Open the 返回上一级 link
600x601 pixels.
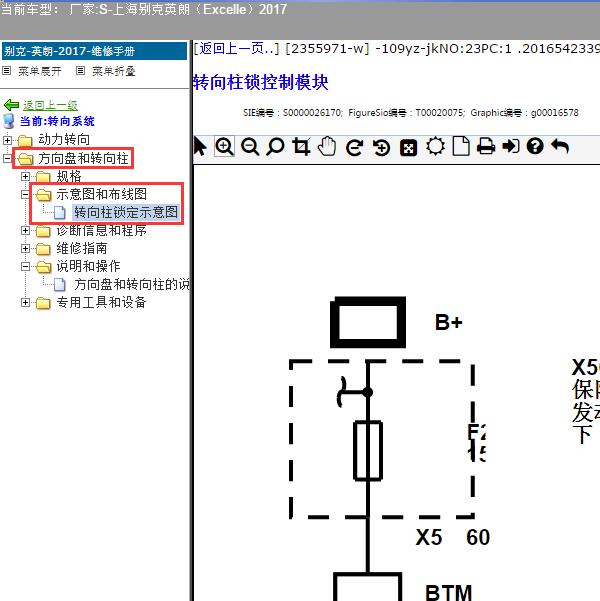coord(50,105)
